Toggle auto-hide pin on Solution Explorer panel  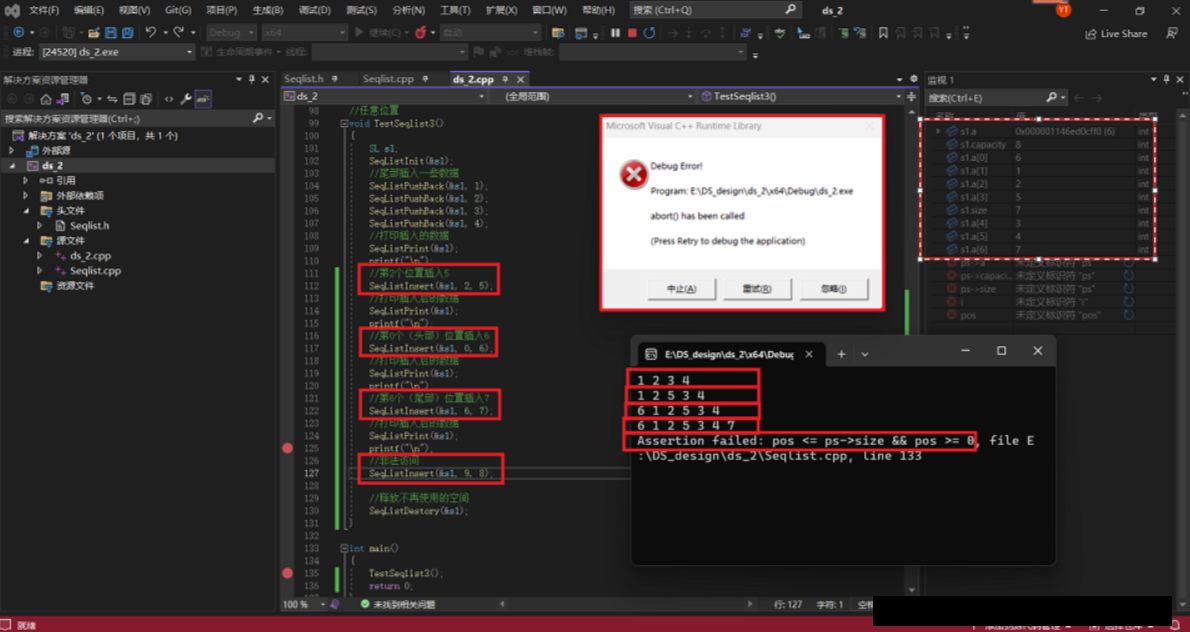tap(251, 79)
